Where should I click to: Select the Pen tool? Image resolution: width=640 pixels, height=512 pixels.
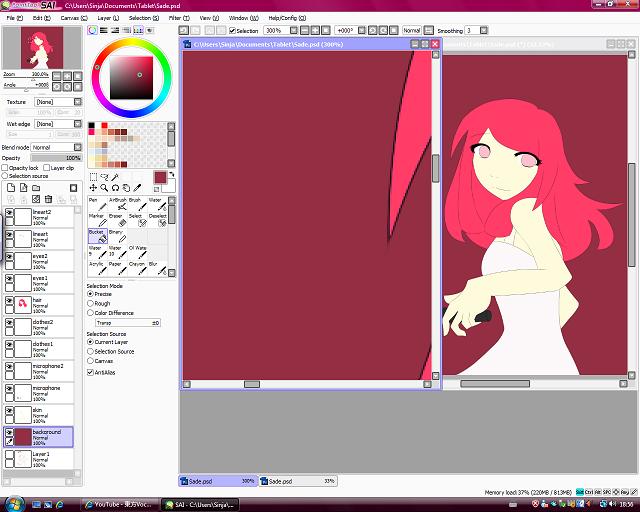pos(96,205)
